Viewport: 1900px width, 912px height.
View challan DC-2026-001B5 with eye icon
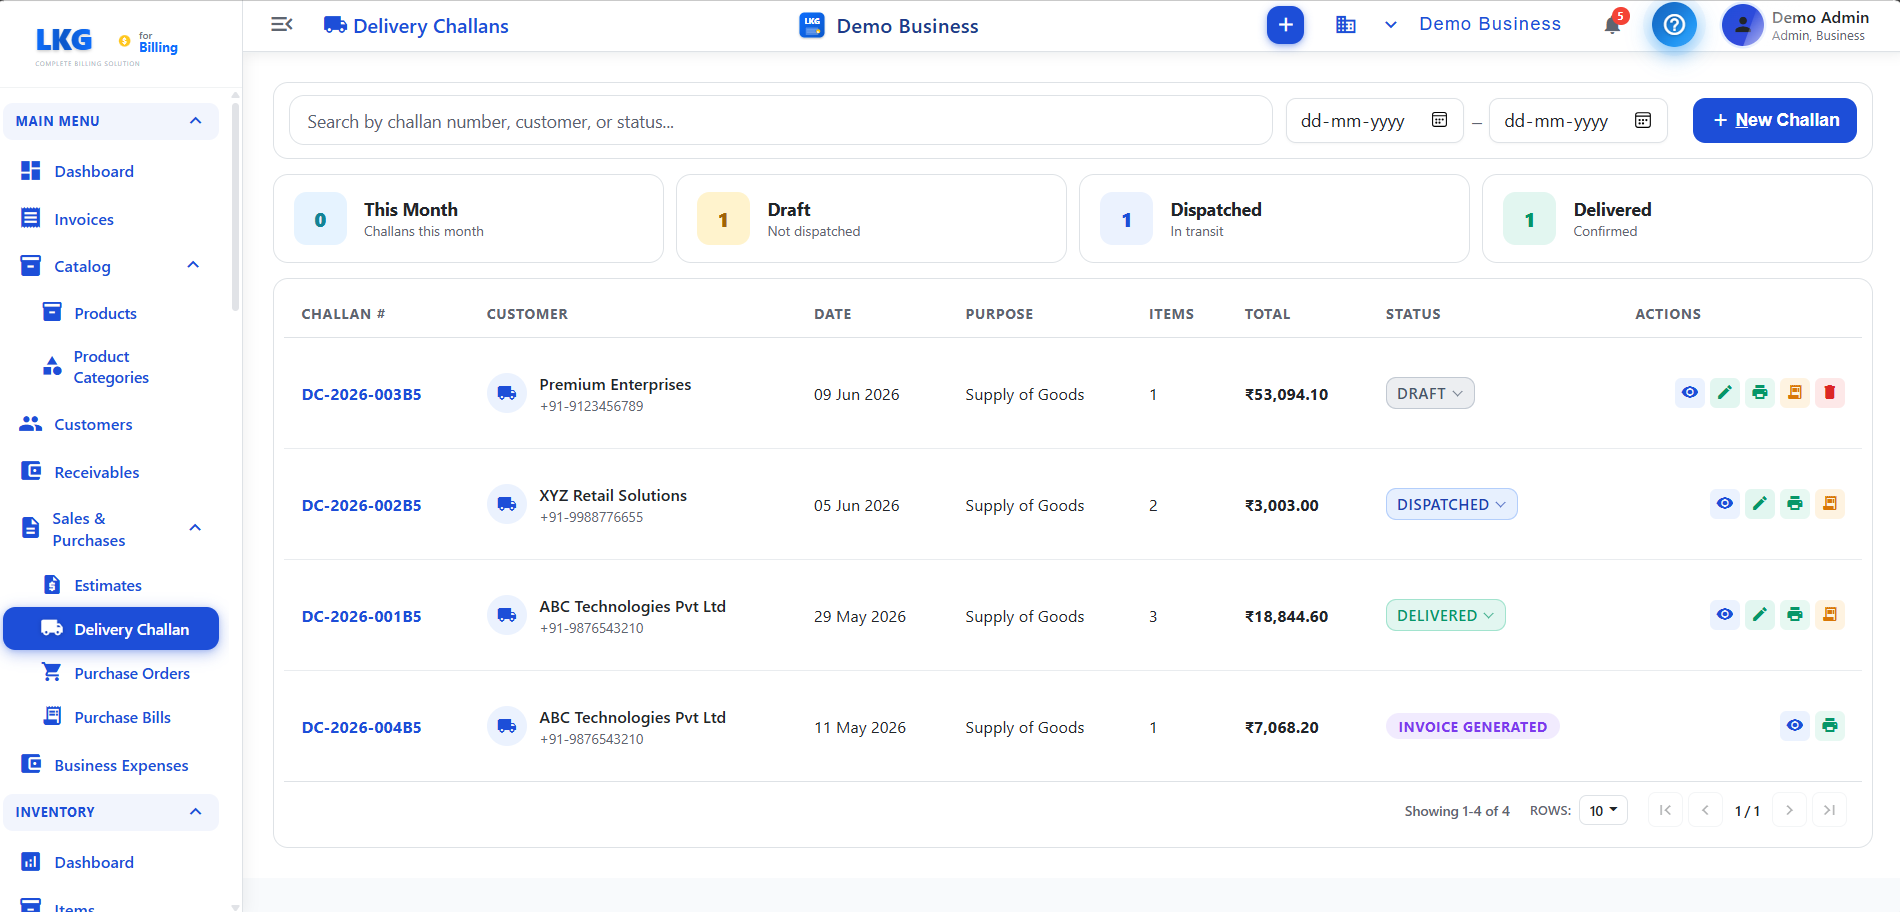click(1724, 615)
